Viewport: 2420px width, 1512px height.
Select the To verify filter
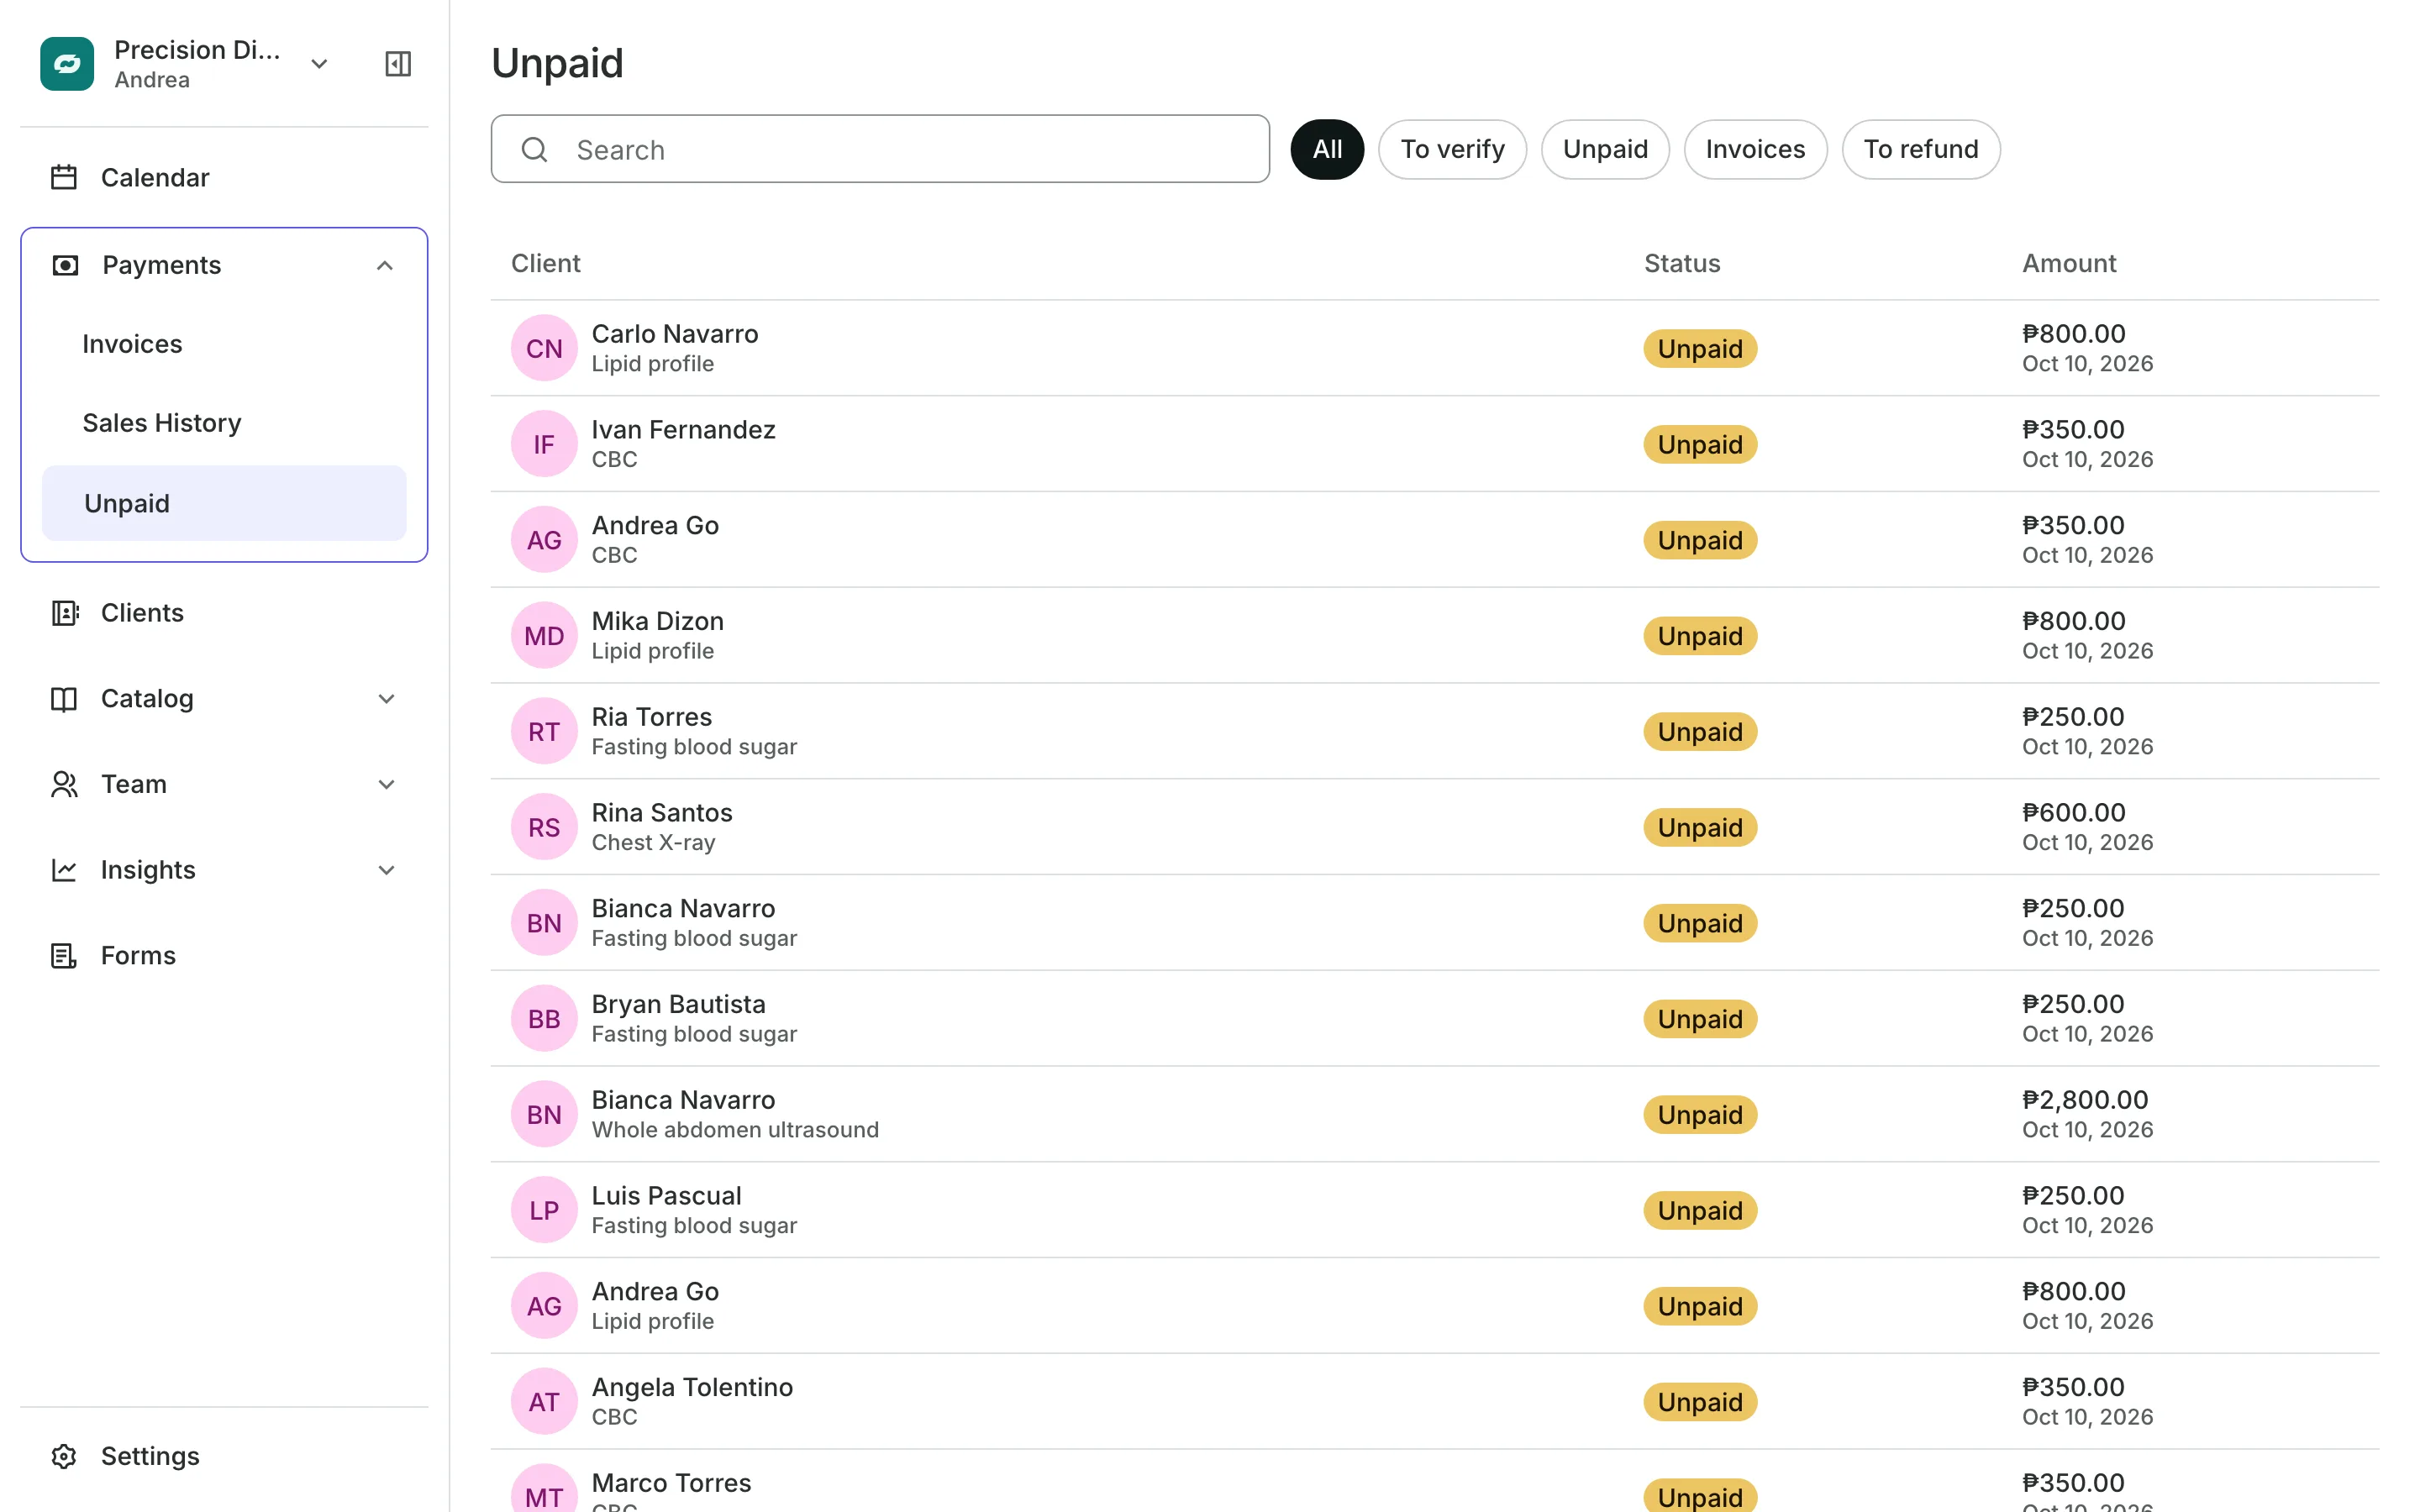1452,149
